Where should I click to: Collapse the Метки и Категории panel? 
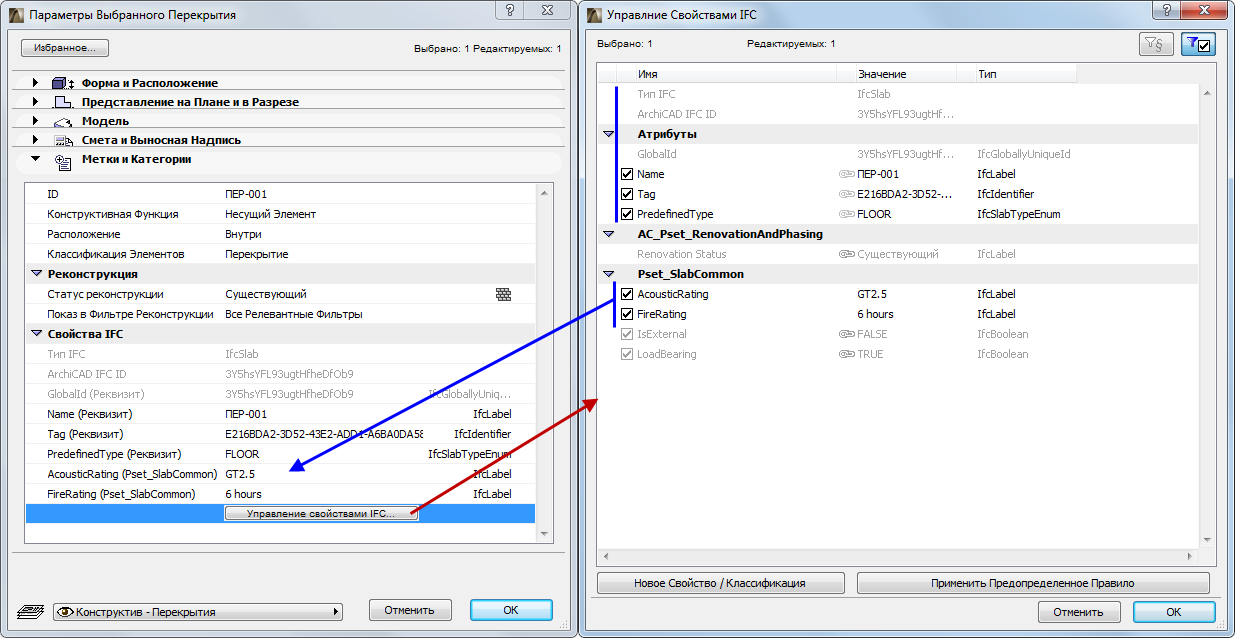(x=35, y=159)
